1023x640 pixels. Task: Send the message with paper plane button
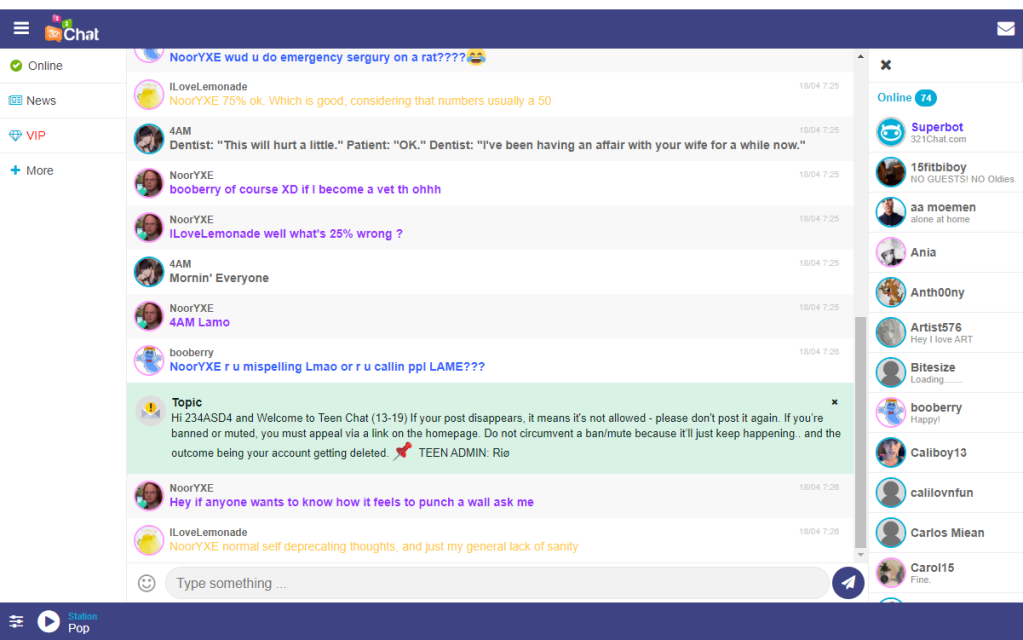tap(848, 583)
